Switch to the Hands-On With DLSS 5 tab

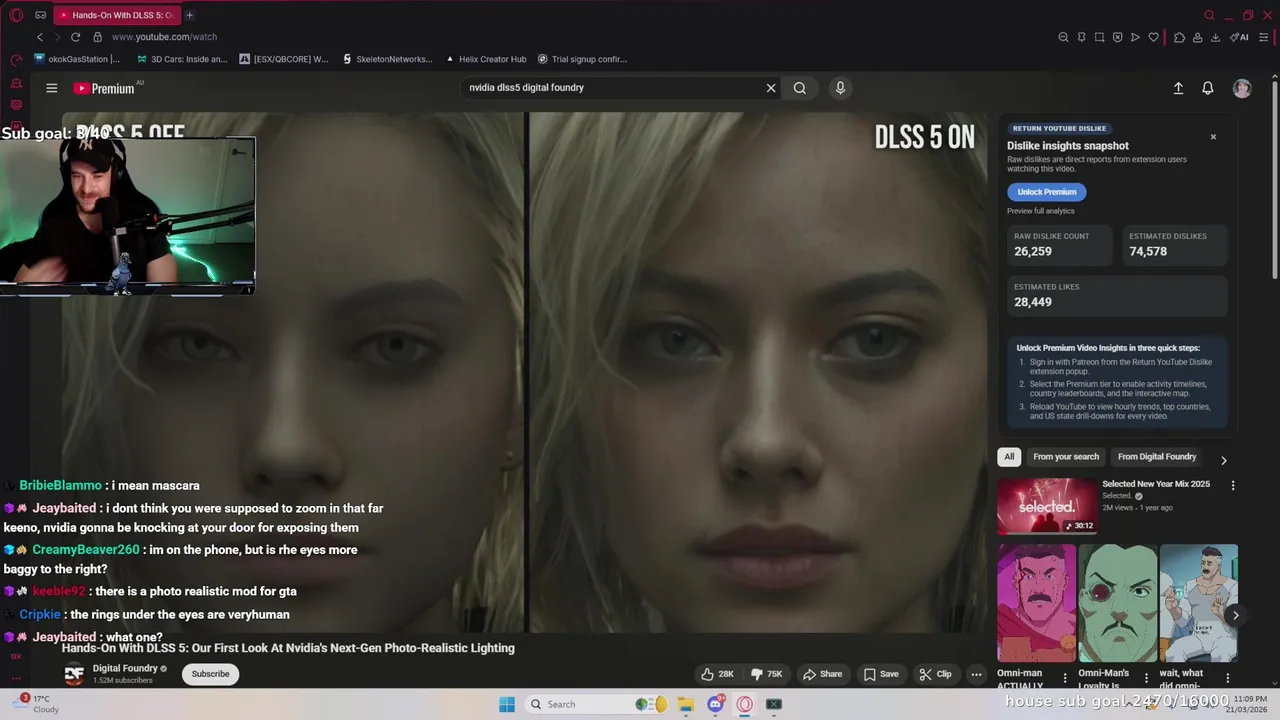tap(115, 15)
